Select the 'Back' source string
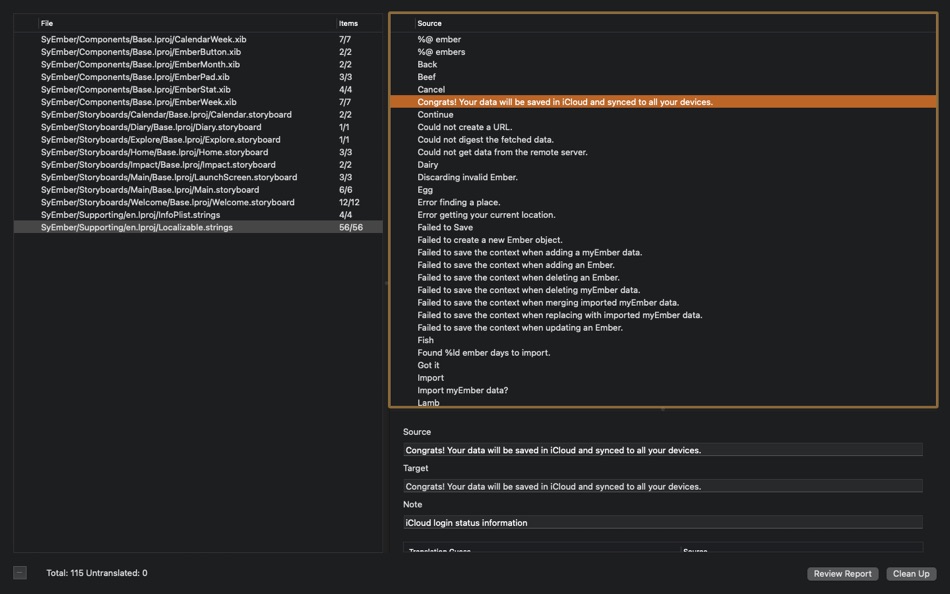950x594 pixels. tap(663, 64)
